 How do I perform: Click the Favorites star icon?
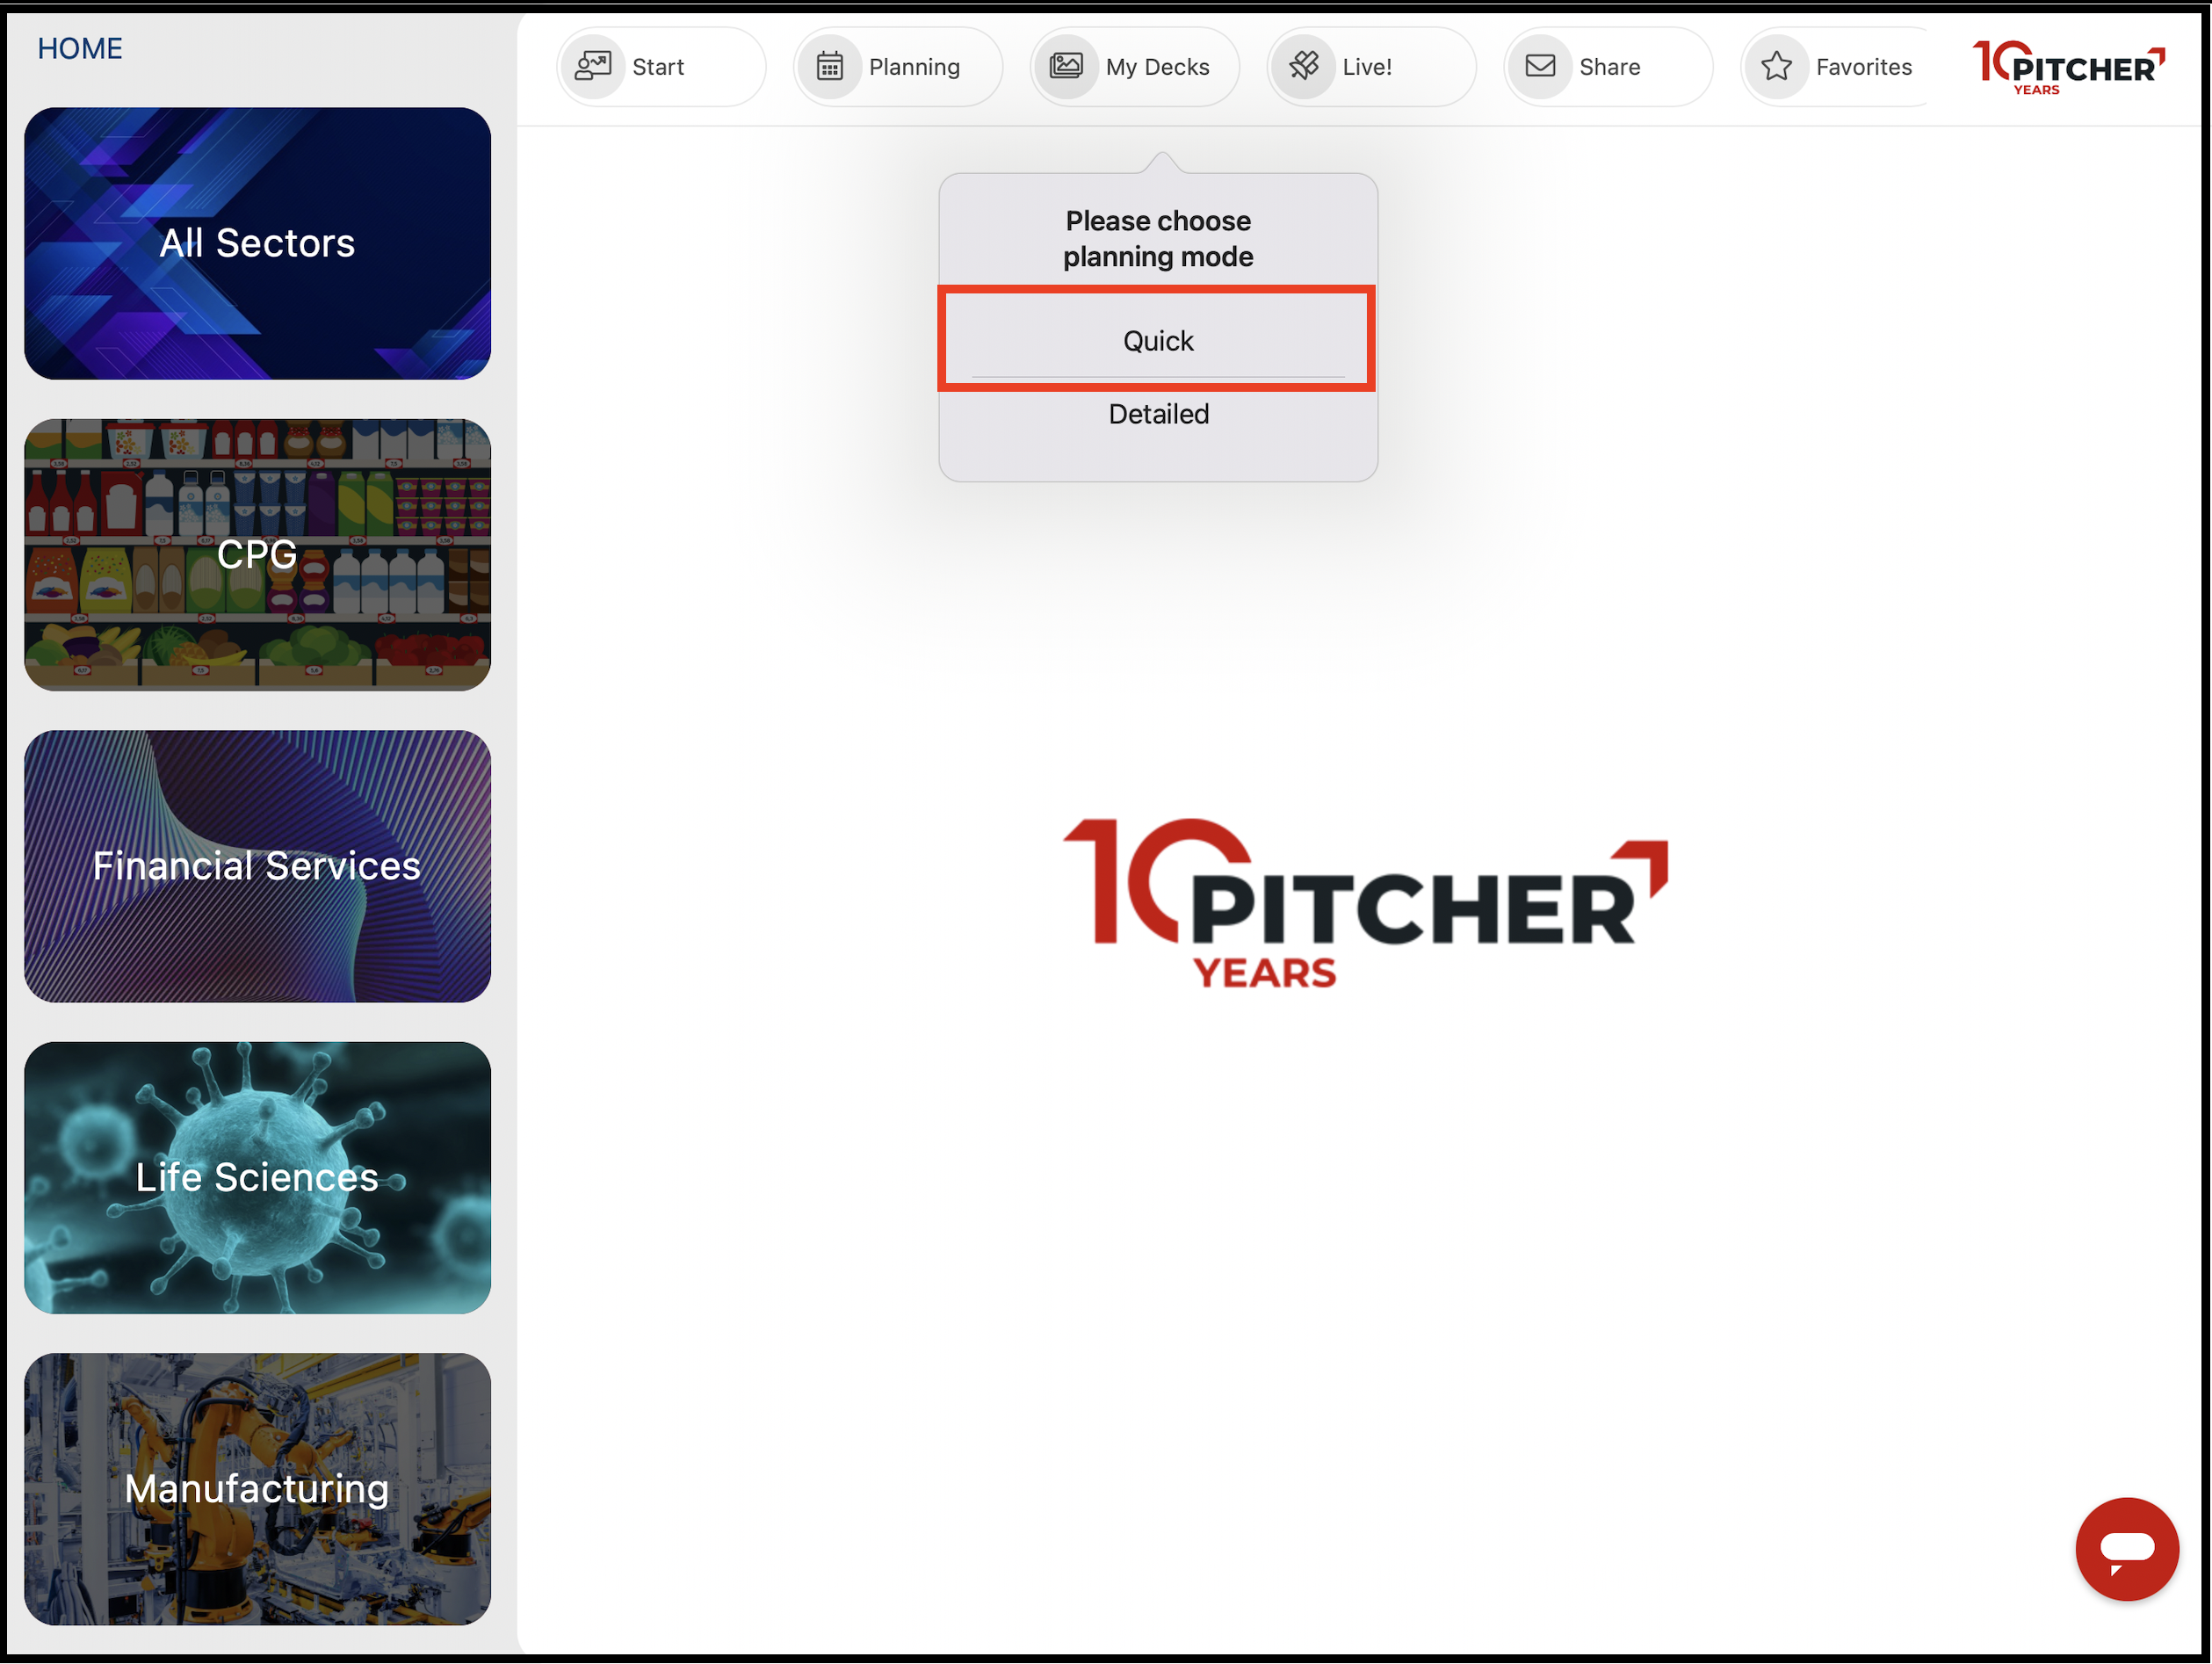click(1776, 66)
